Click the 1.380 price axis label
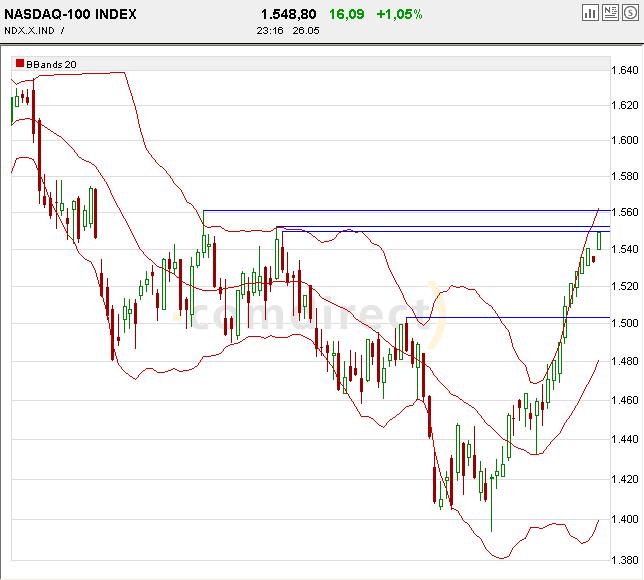 (625, 560)
